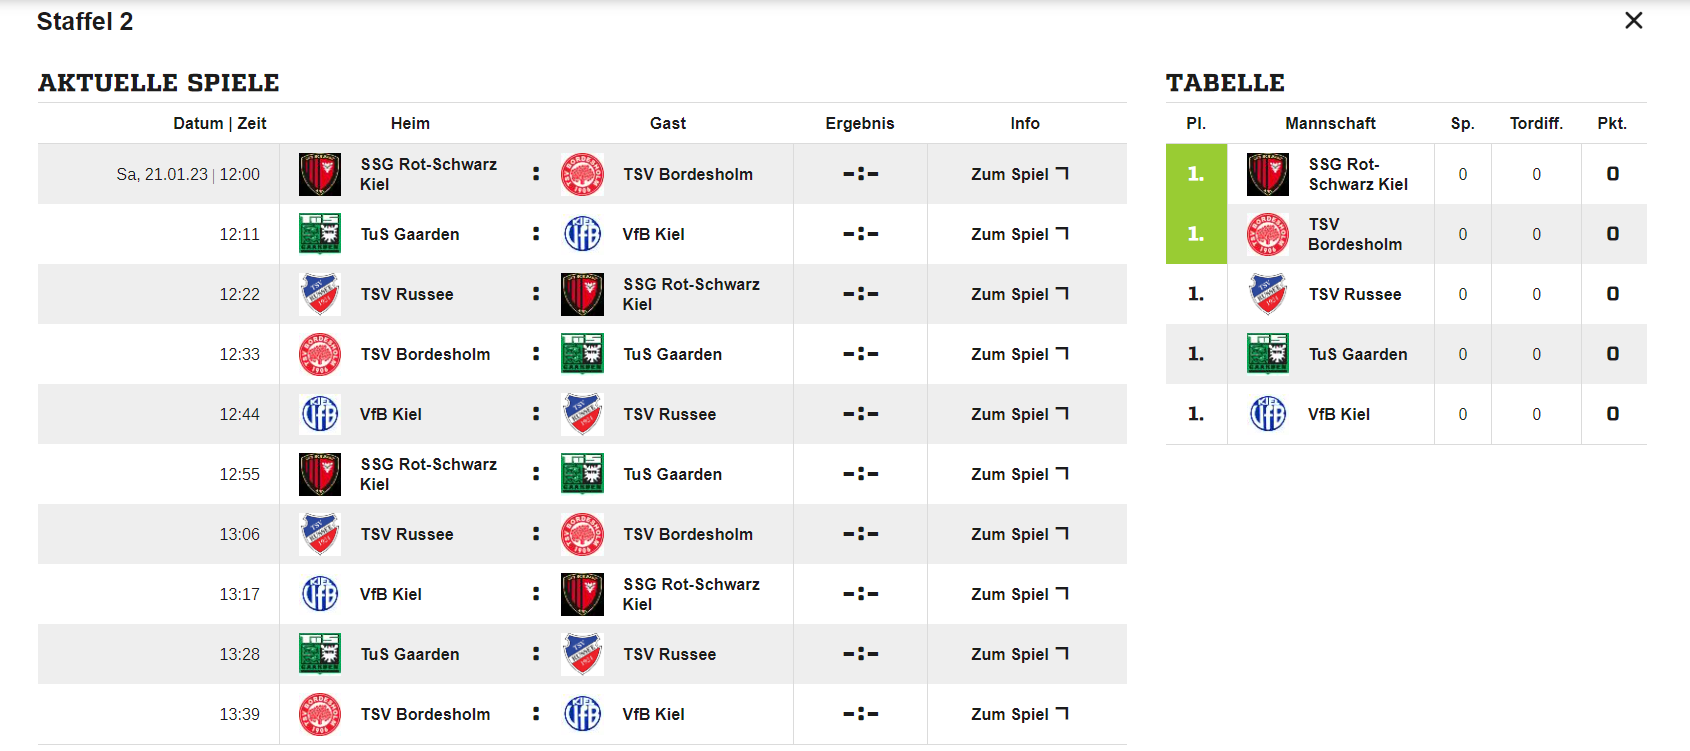Select SSG Rot-Schwarz Kiel in the Tabelle

1357,174
